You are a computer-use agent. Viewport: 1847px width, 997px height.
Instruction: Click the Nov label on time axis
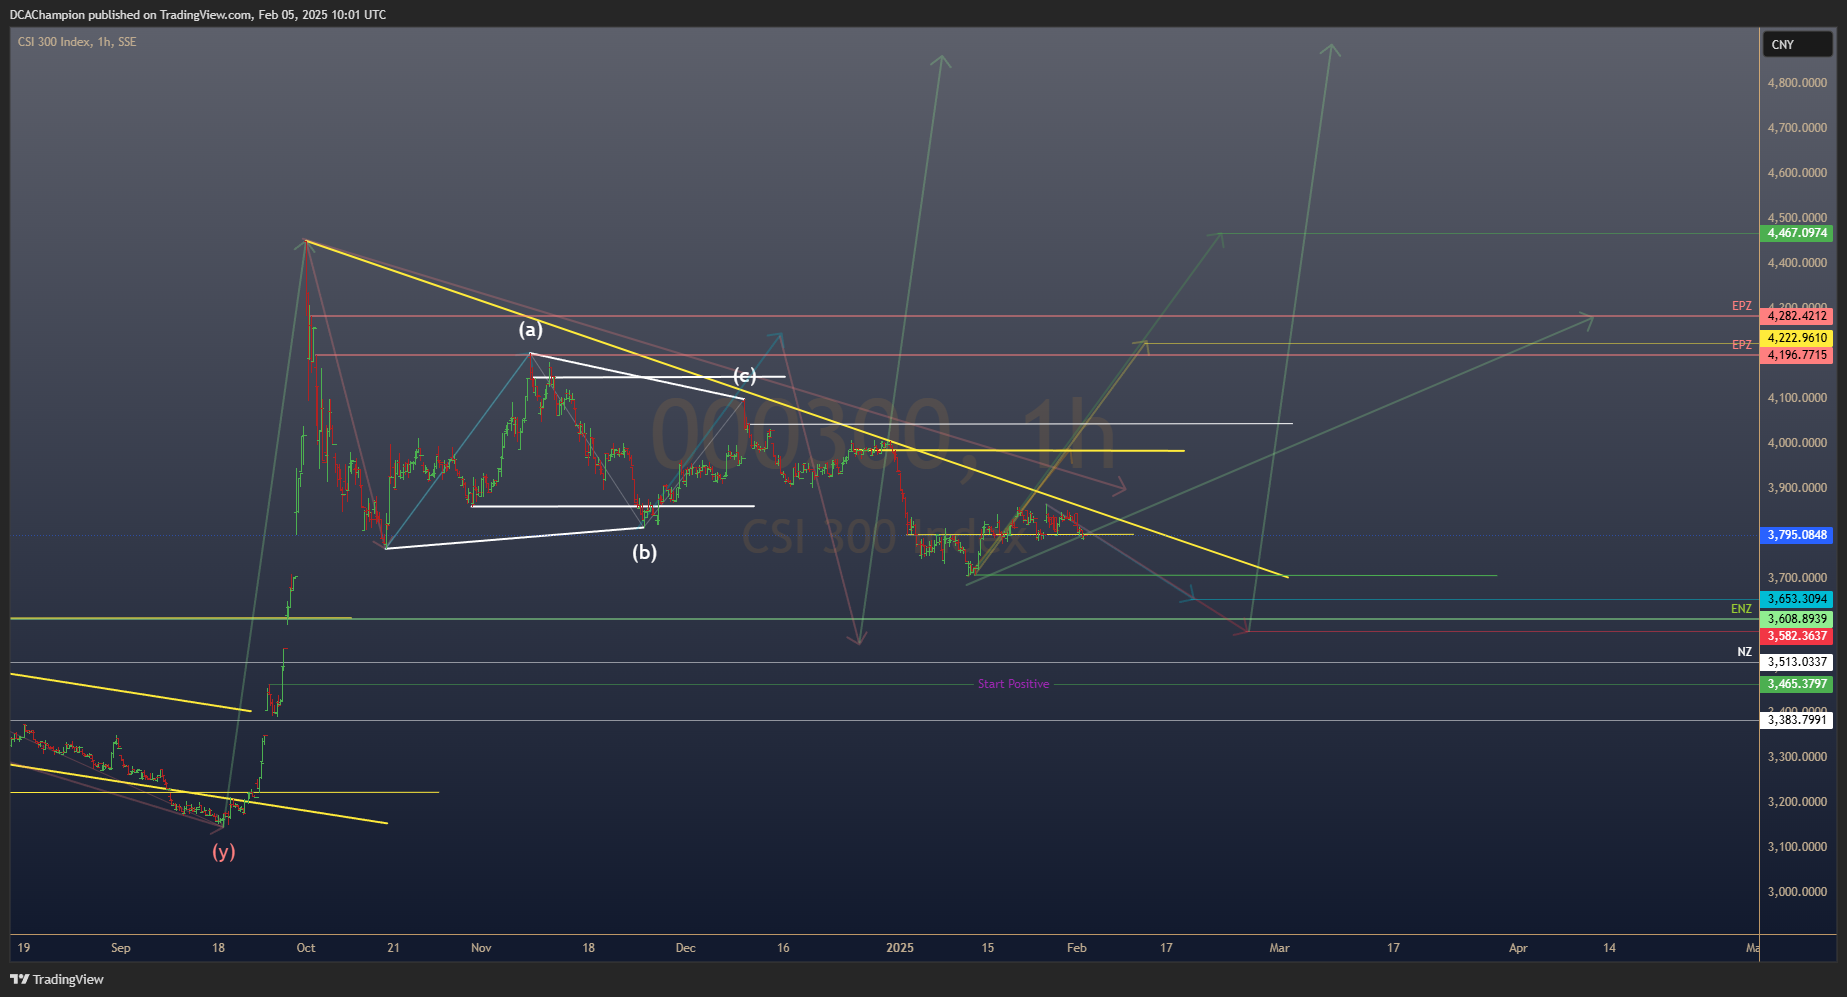click(x=481, y=948)
